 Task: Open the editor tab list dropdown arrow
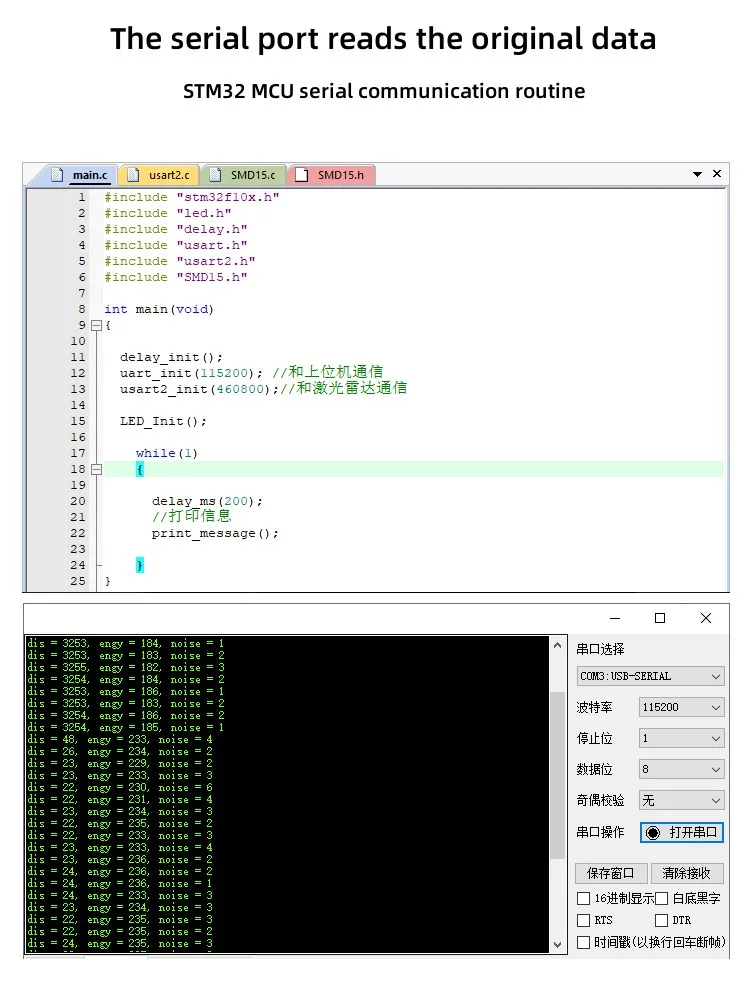coord(697,175)
